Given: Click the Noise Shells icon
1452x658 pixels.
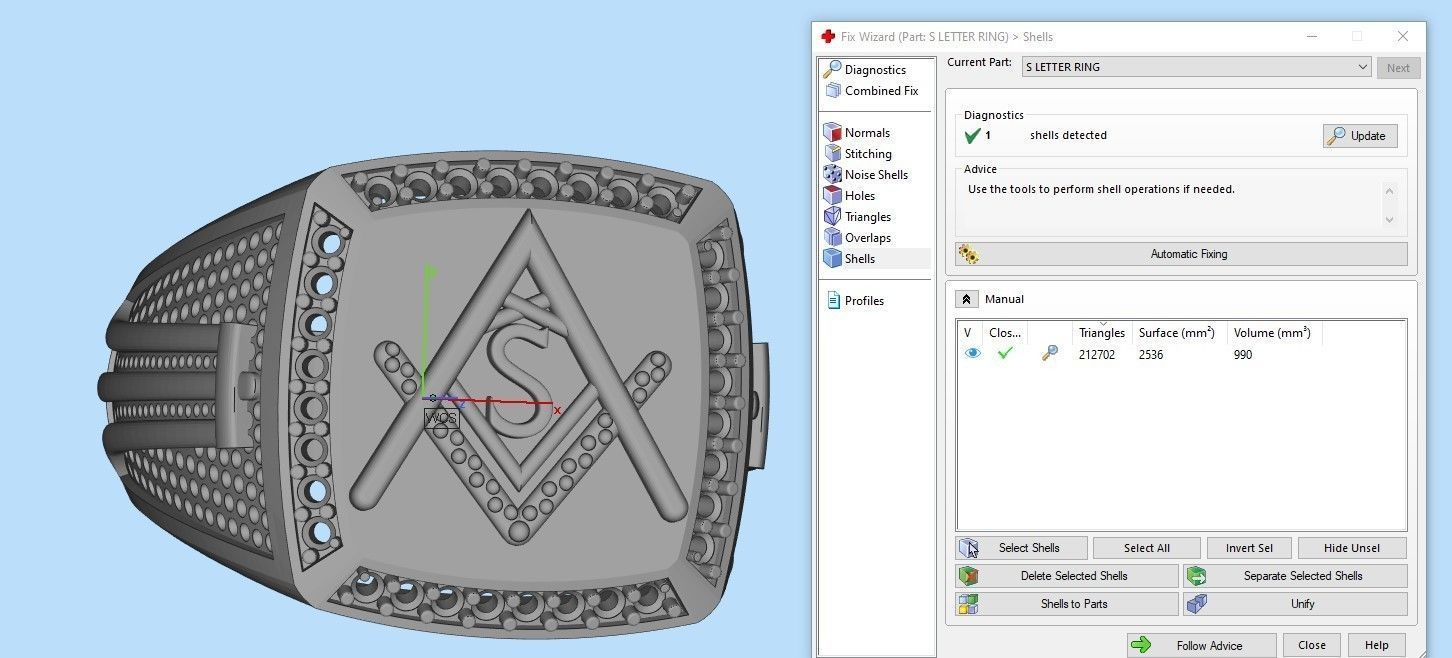Looking at the screenshot, I should pos(832,174).
